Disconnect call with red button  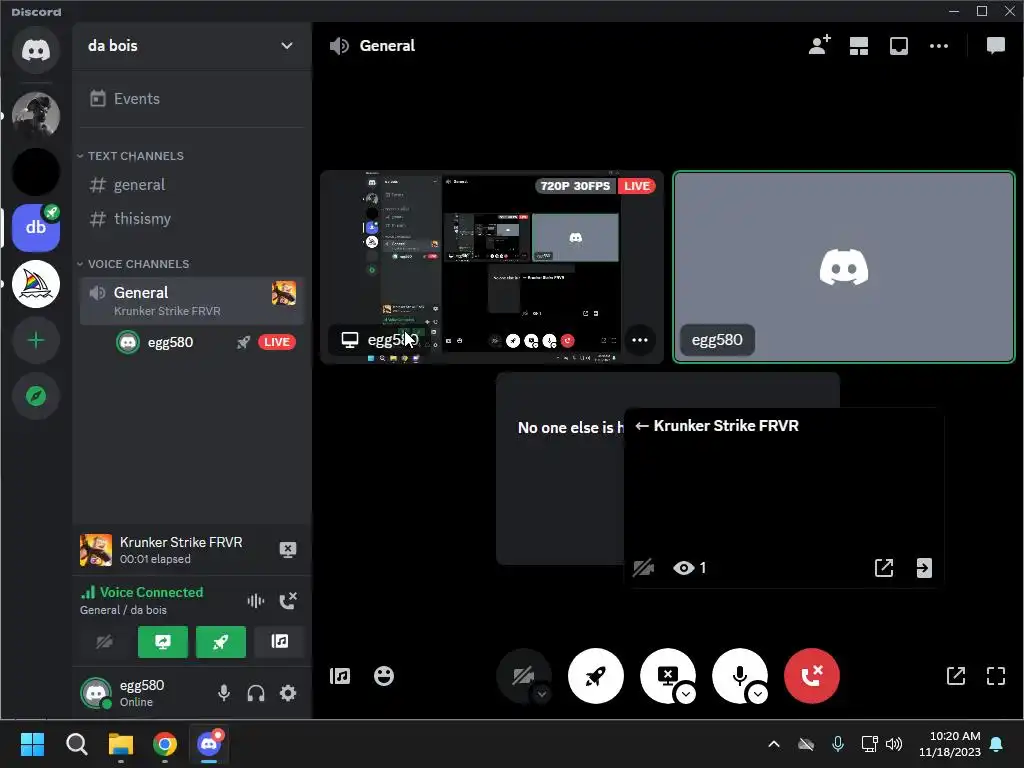[x=812, y=676]
